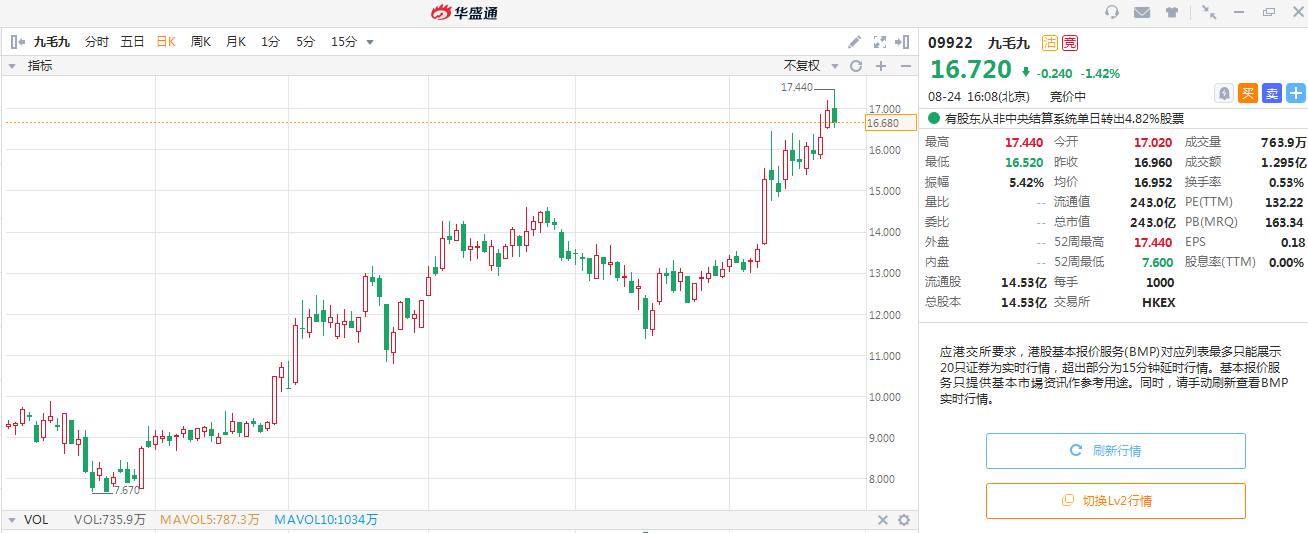
Task: Click the 切换Lv2行情 button
Action: point(1115,501)
